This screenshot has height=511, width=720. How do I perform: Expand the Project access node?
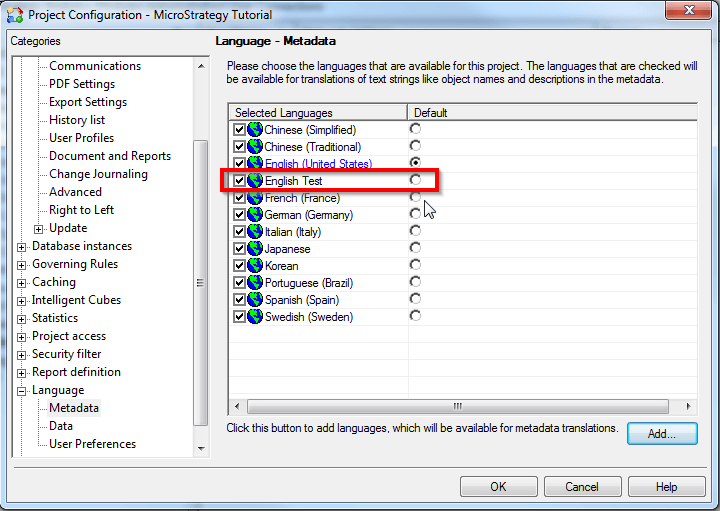click(21, 337)
